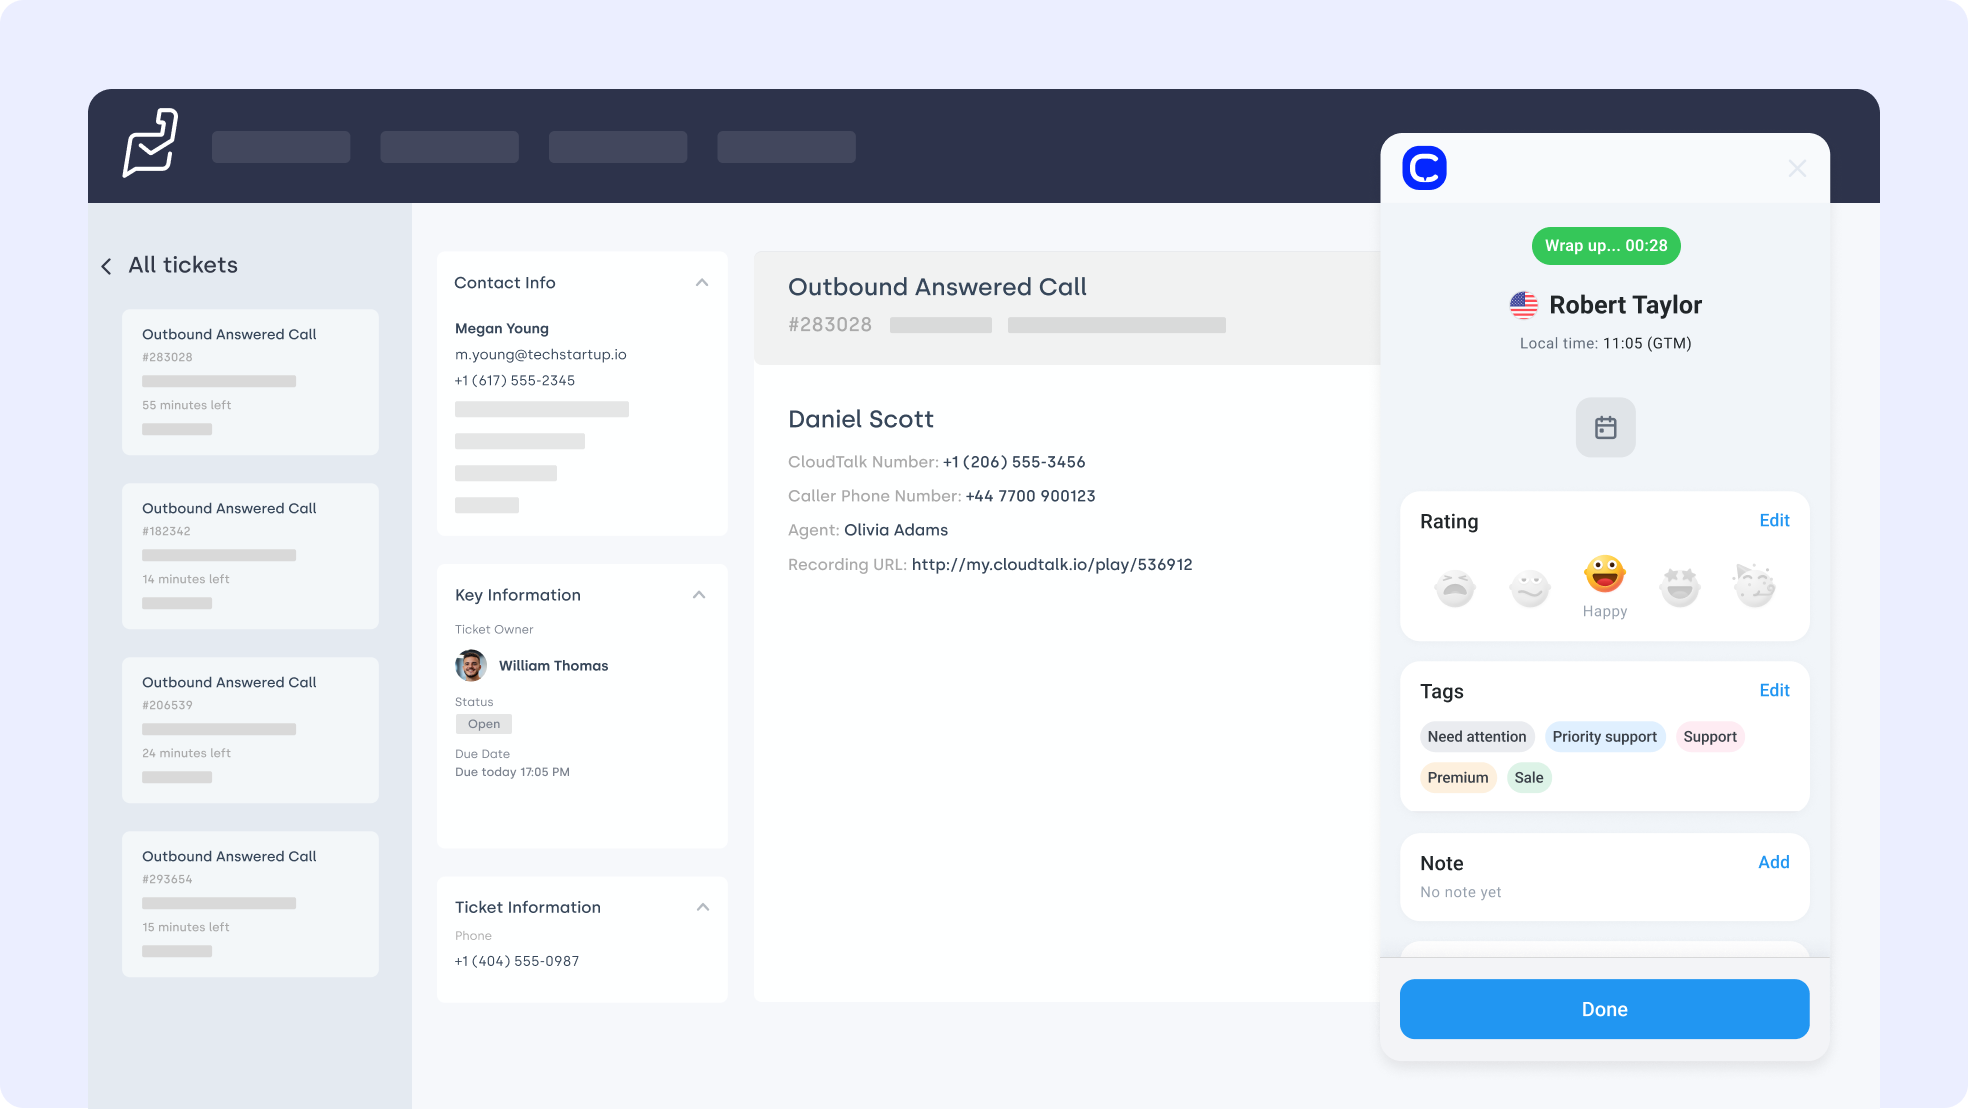Collapse the Contact Info section
The width and height of the screenshot is (1968, 1109).
[702, 283]
